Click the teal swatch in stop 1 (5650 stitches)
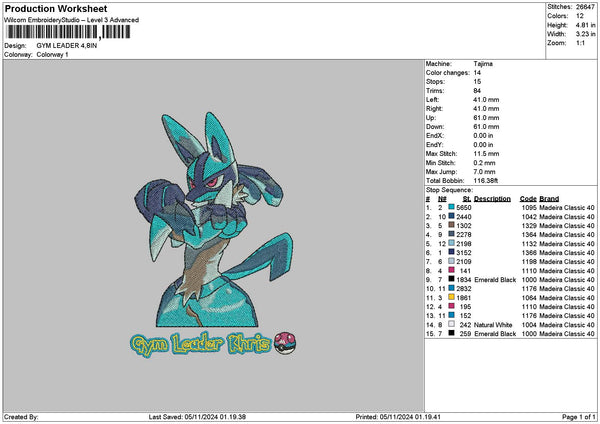 [452, 207]
